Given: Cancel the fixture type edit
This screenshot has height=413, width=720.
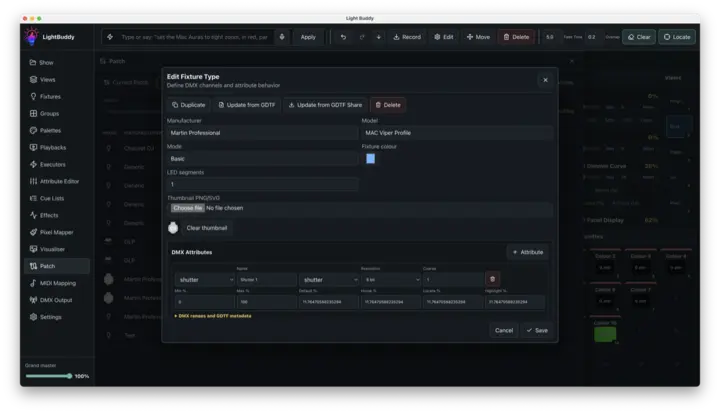Looking at the screenshot, I should [x=504, y=330].
